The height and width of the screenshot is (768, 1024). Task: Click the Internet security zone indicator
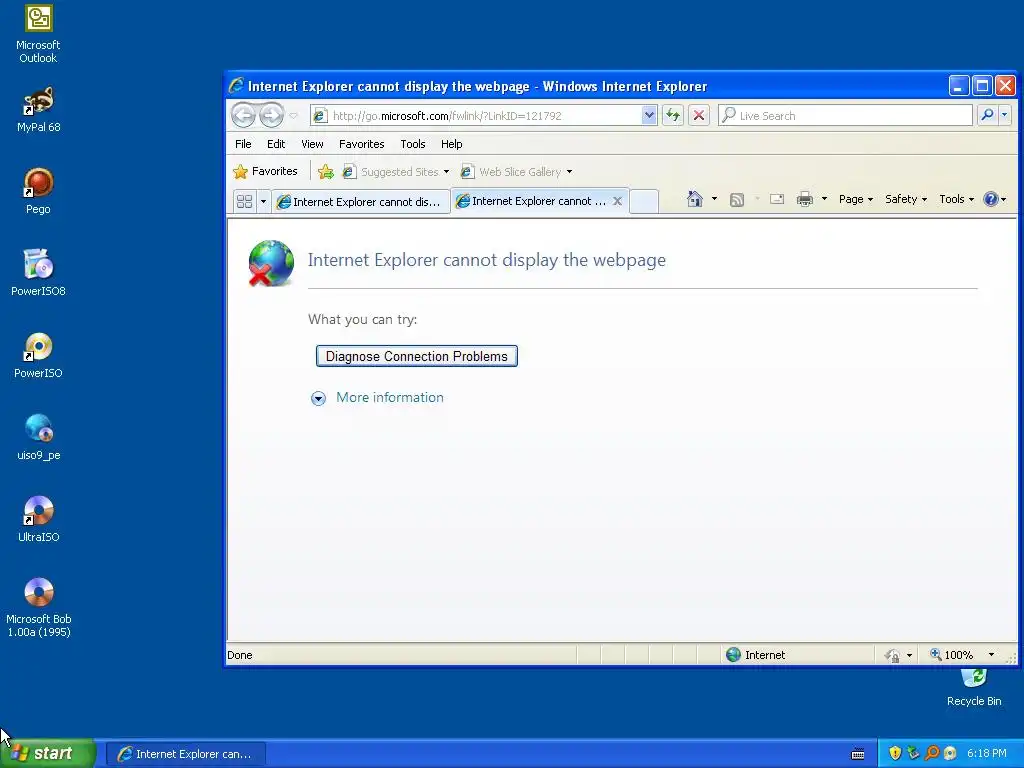(x=756, y=654)
